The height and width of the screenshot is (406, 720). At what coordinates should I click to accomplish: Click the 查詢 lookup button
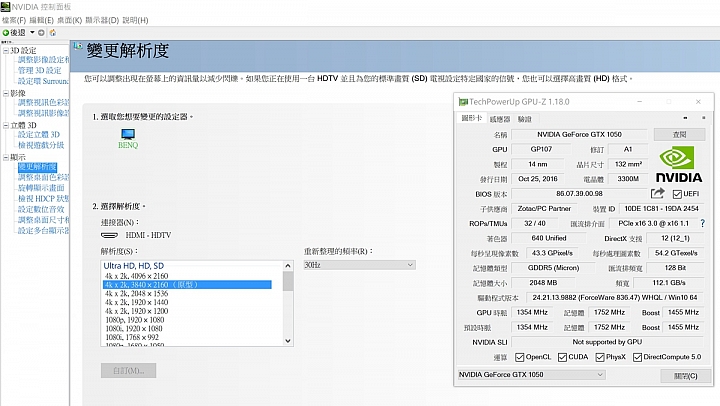tap(679, 135)
